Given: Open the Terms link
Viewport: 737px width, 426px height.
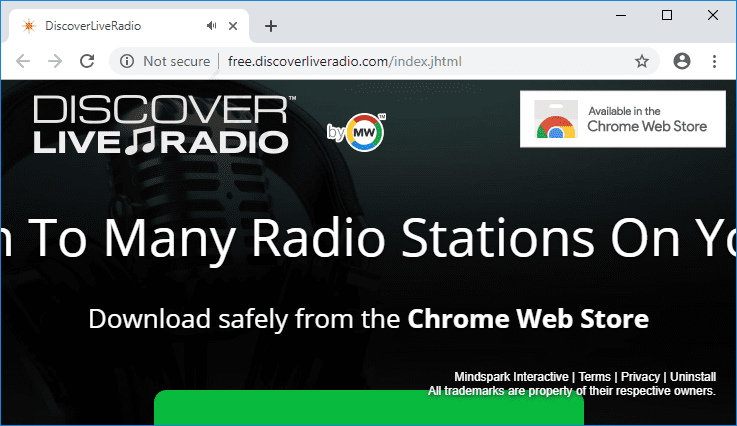Looking at the screenshot, I should (x=594, y=377).
